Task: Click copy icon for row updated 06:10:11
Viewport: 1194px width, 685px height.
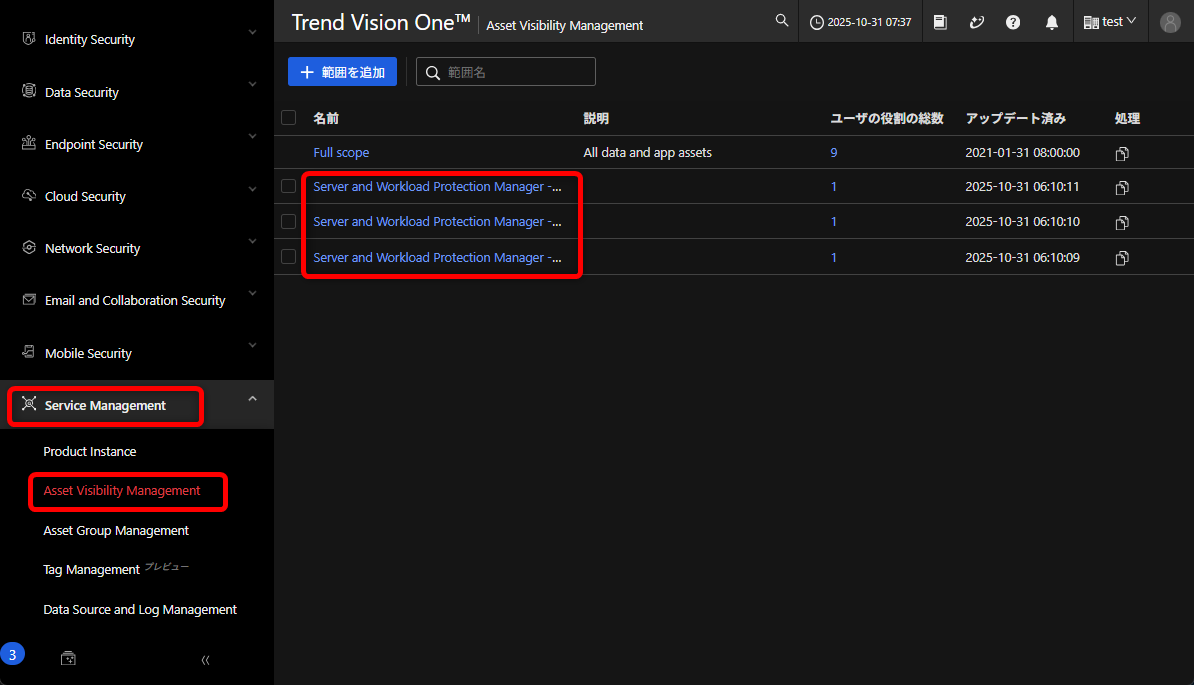Action: pyautogui.click(x=1122, y=187)
